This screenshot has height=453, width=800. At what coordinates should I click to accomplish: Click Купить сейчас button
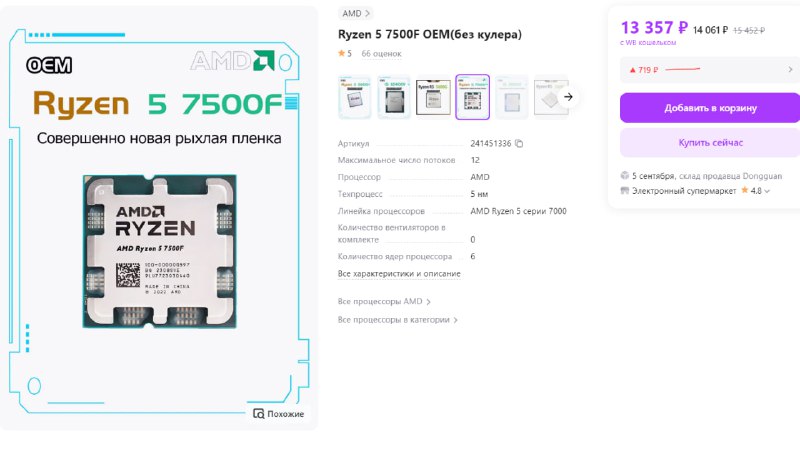tap(710, 142)
